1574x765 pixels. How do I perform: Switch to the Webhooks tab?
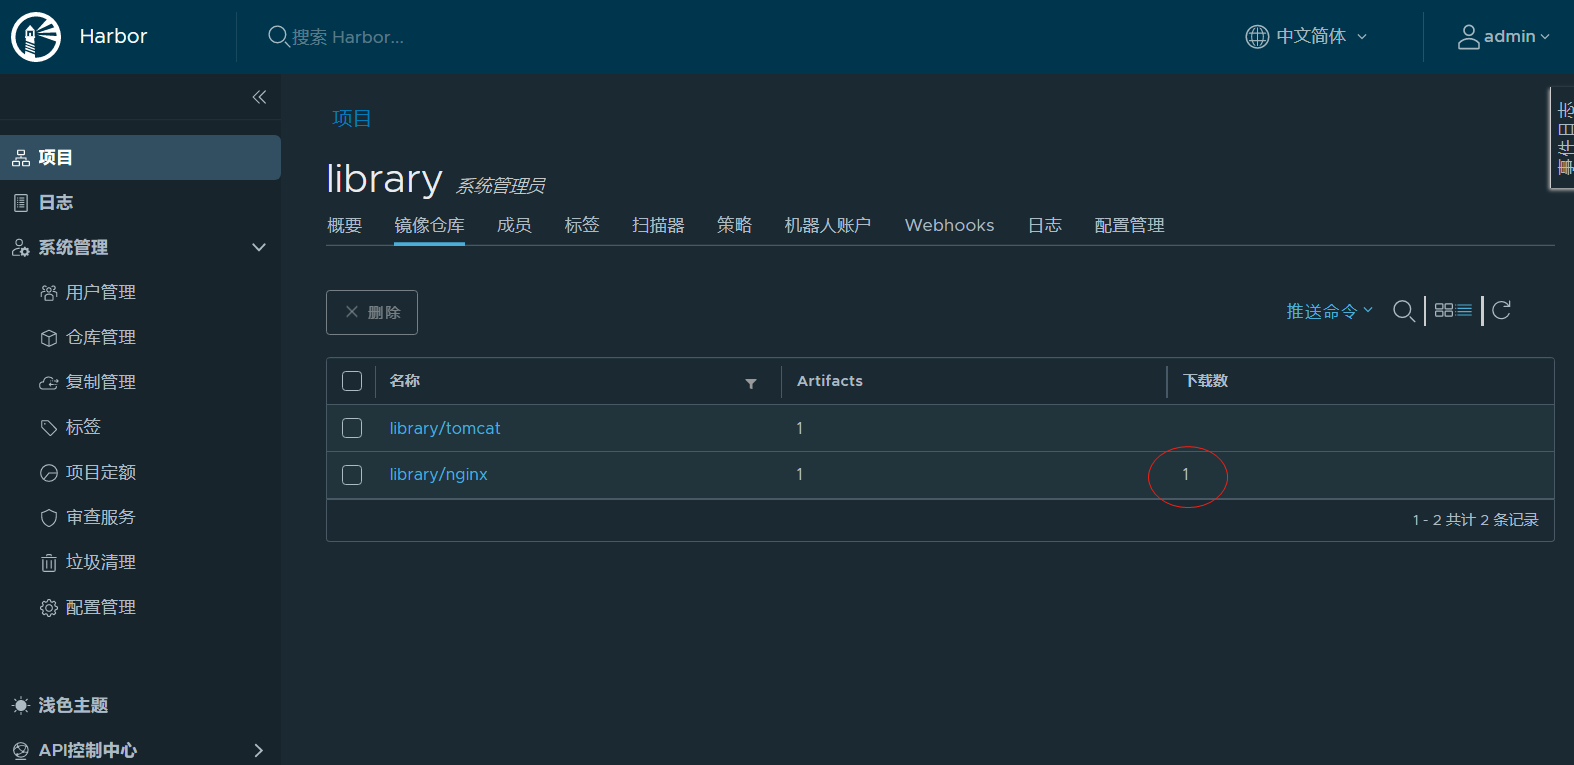[x=950, y=226]
